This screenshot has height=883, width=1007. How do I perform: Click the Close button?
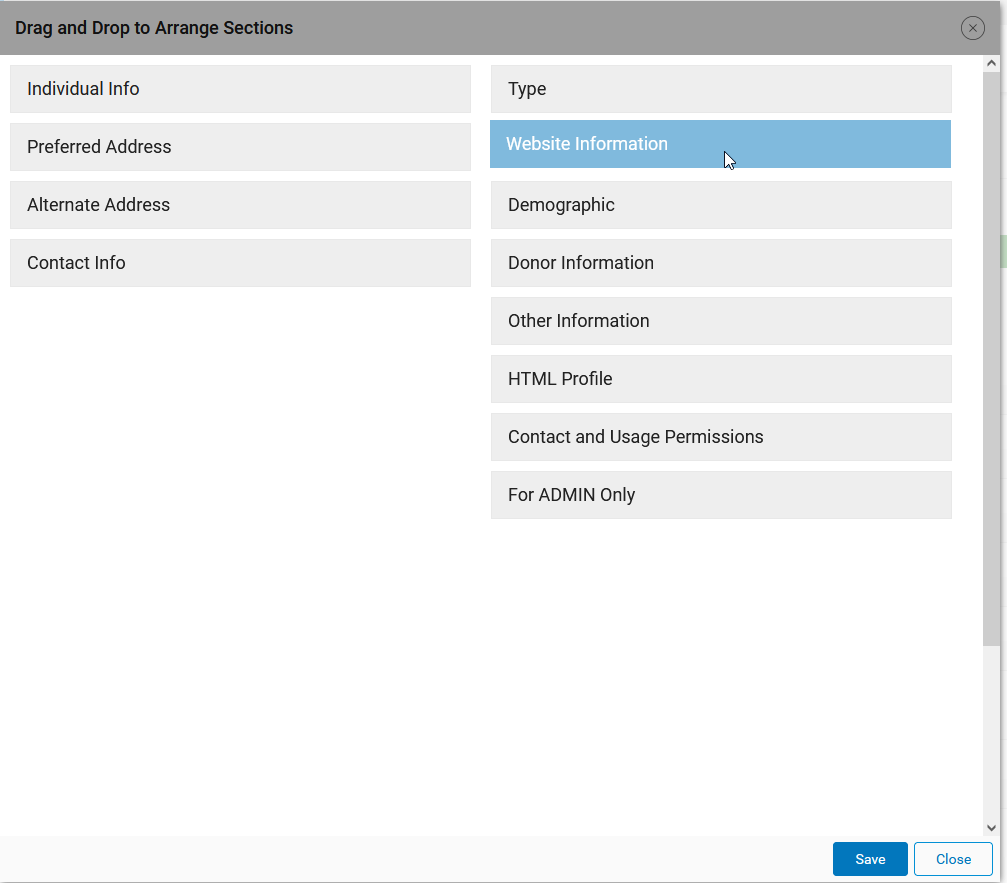point(953,859)
